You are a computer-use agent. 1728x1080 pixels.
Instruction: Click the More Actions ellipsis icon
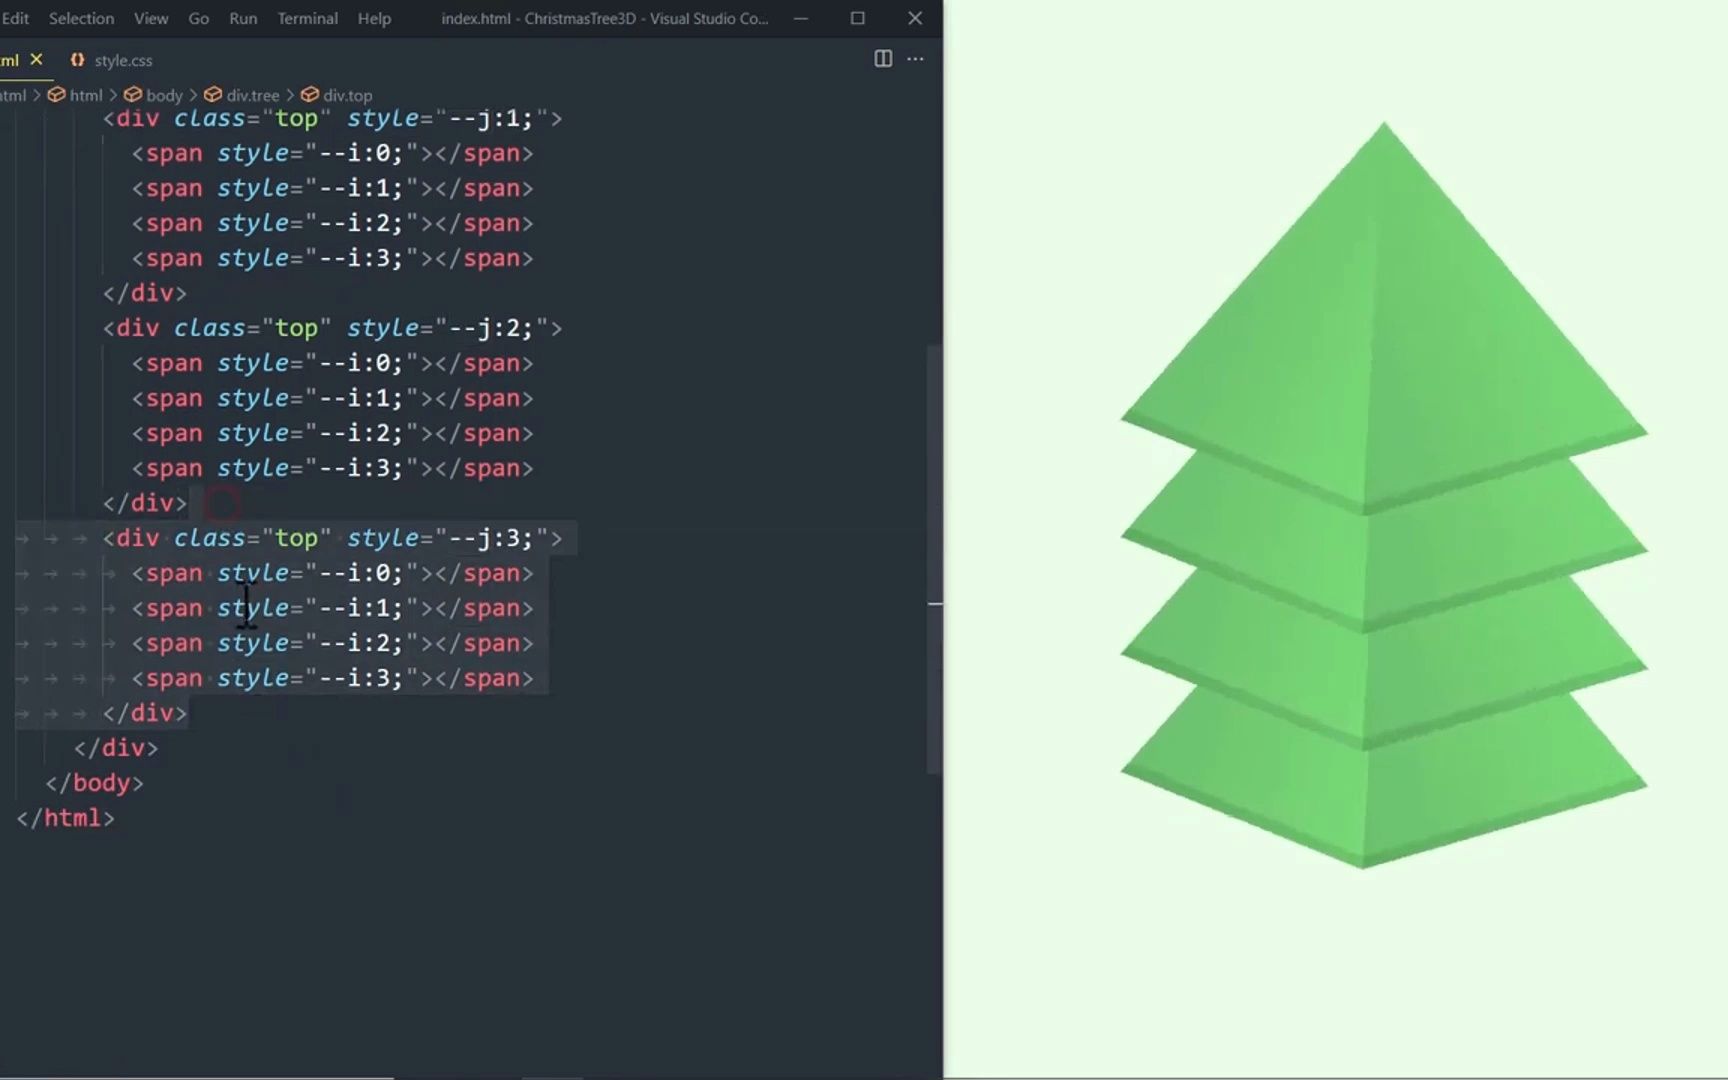tap(915, 59)
